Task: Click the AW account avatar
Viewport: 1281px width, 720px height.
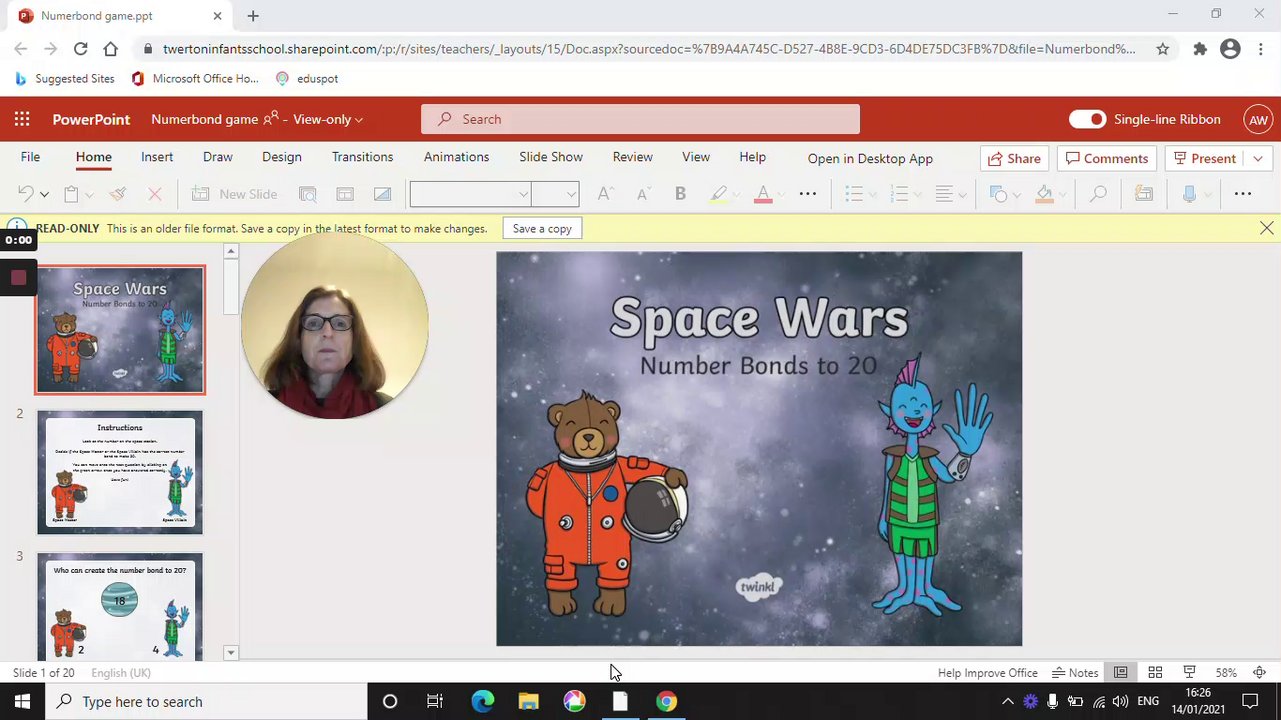Action: tap(1258, 119)
